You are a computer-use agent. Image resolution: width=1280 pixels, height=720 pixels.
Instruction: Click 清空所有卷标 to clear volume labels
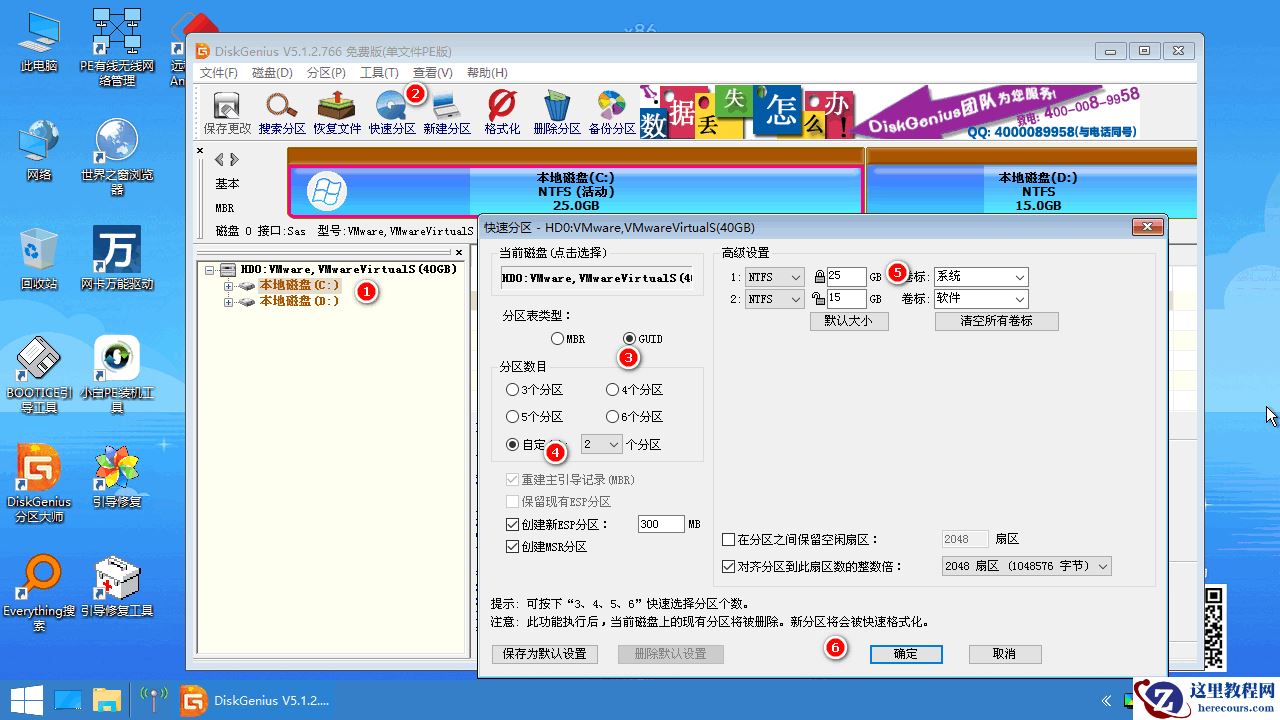(x=996, y=321)
